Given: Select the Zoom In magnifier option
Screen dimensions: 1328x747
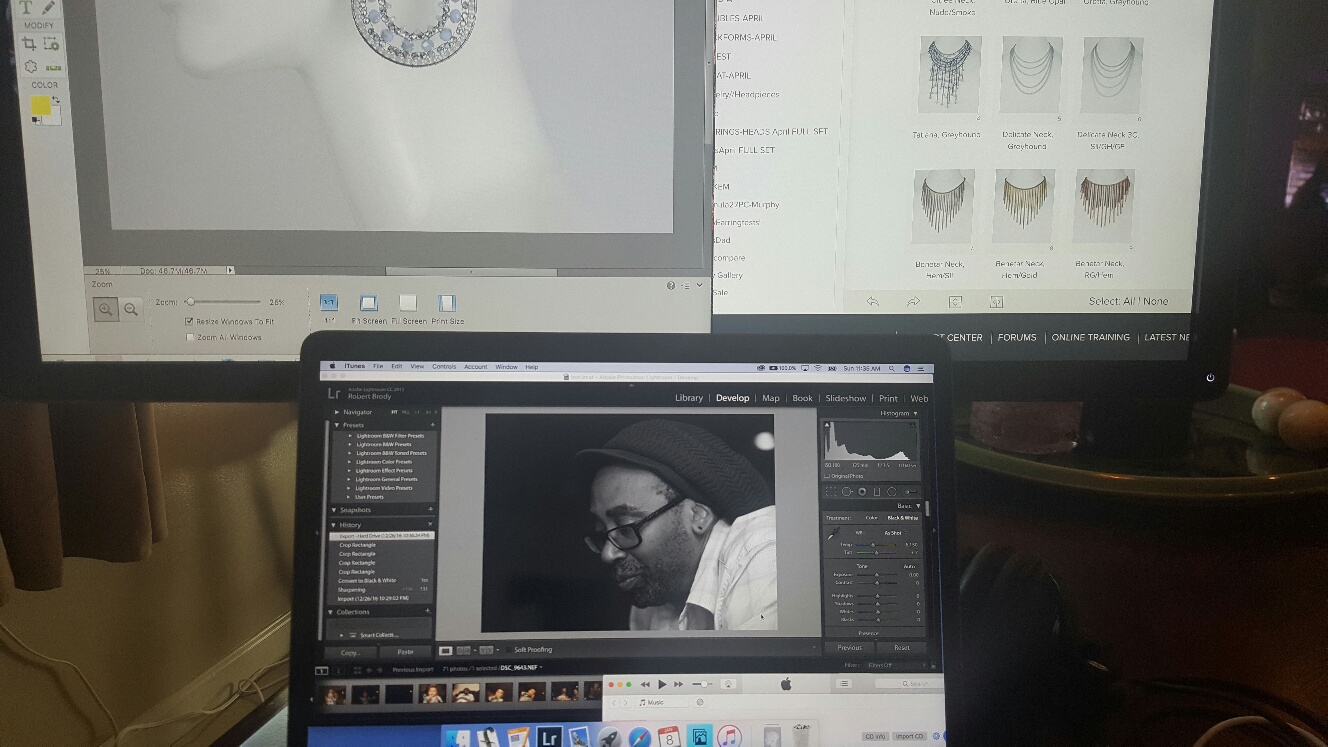Looking at the screenshot, I should coord(105,310).
